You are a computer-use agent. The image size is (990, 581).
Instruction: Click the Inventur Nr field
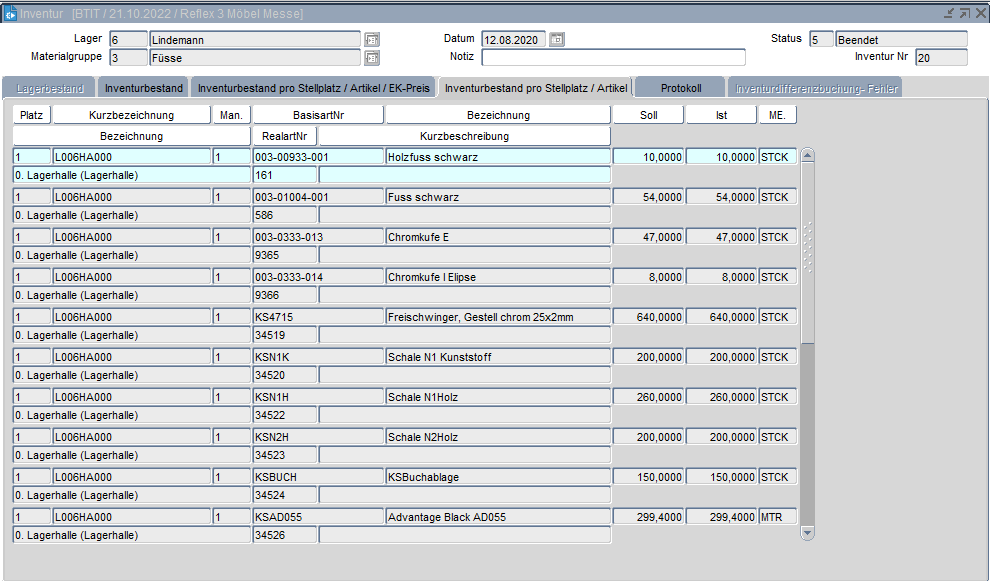click(940, 58)
